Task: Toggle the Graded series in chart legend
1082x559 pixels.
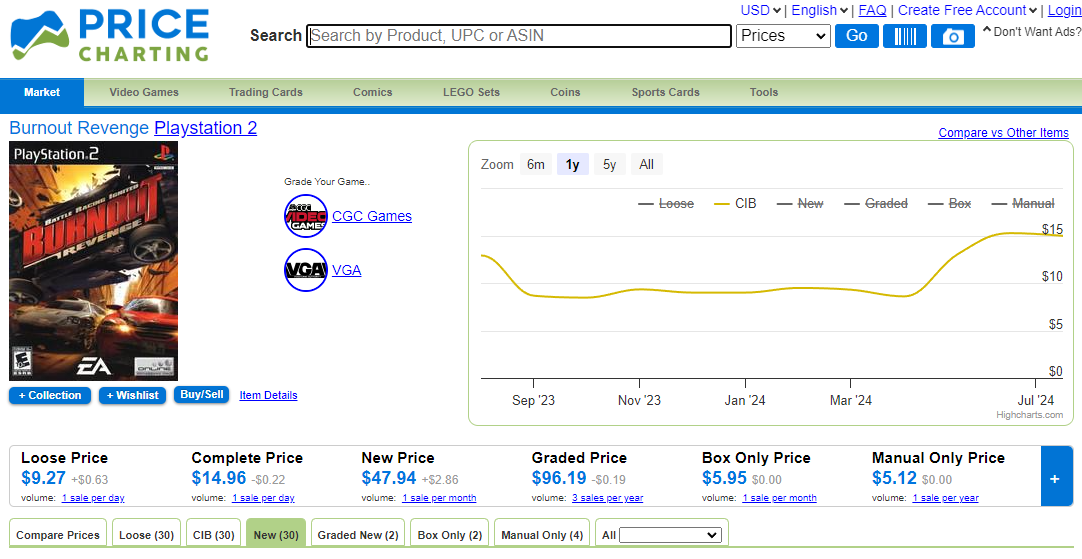Action: pos(876,204)
